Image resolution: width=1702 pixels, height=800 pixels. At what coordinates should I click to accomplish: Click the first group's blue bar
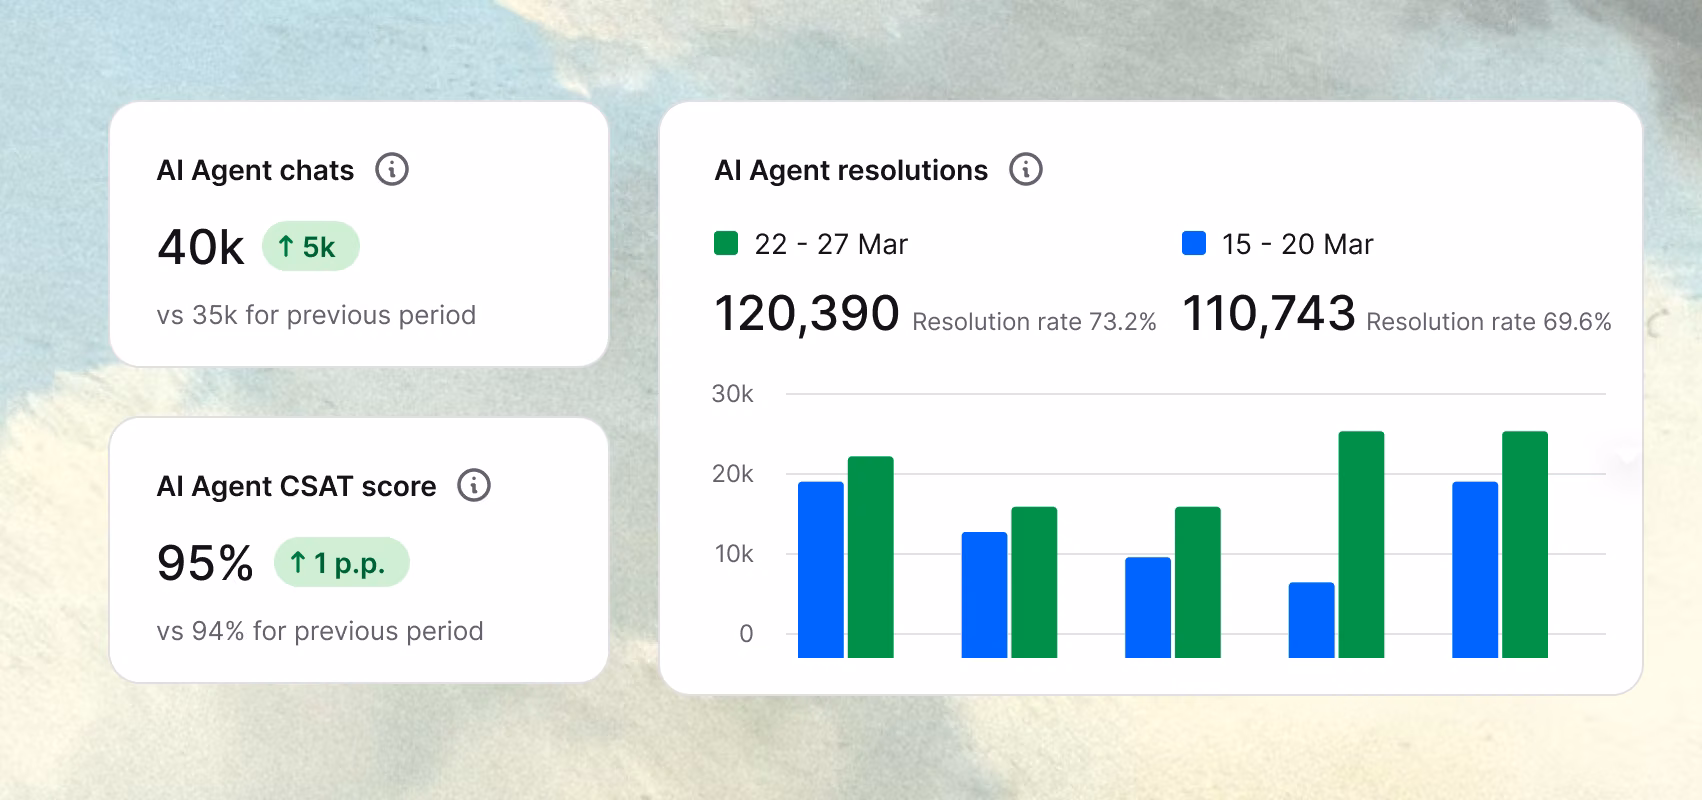(x=821, y=570)
